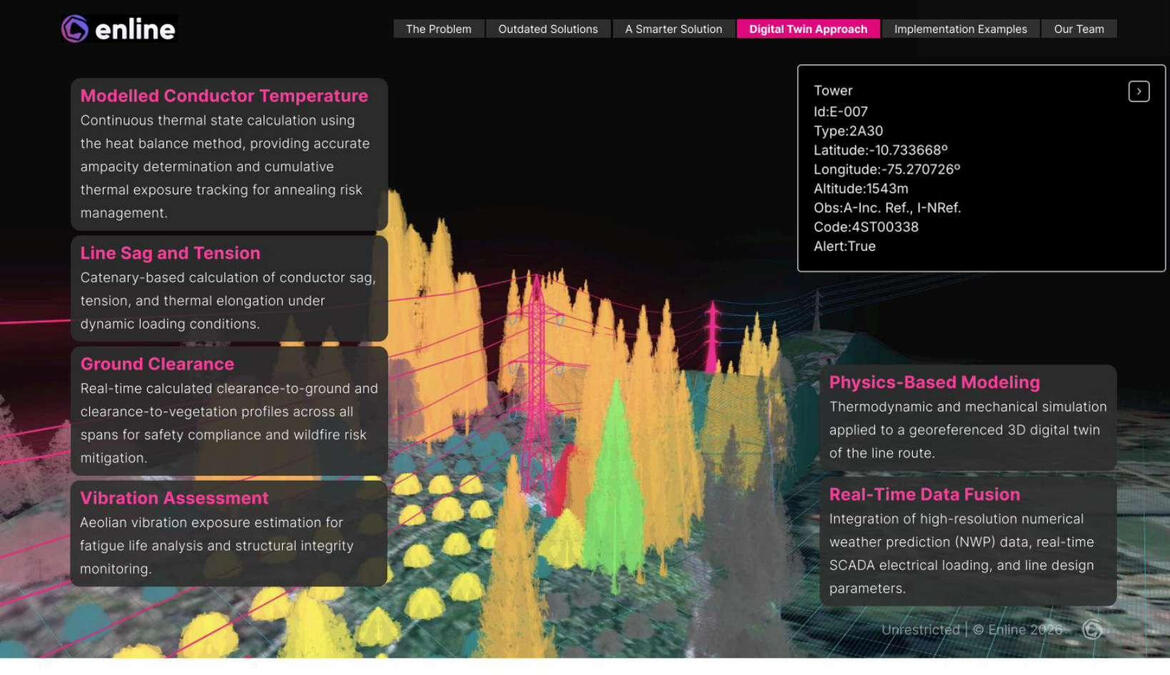
Task: Open the Line Sag and Tension card
Action: pyautogui.click(x=229, y=289)
